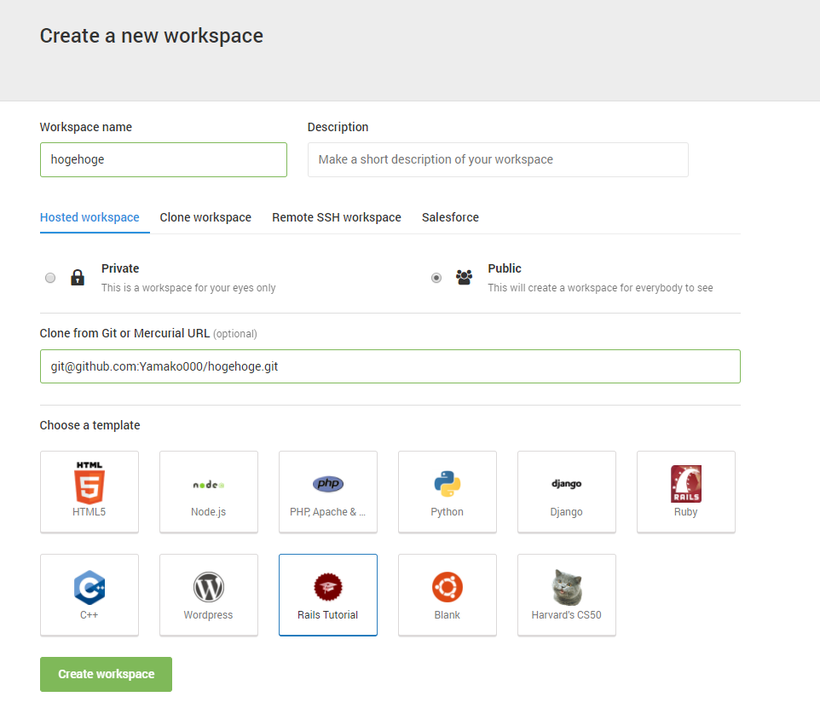Switch to the Salesforce tab

(450, 217)
